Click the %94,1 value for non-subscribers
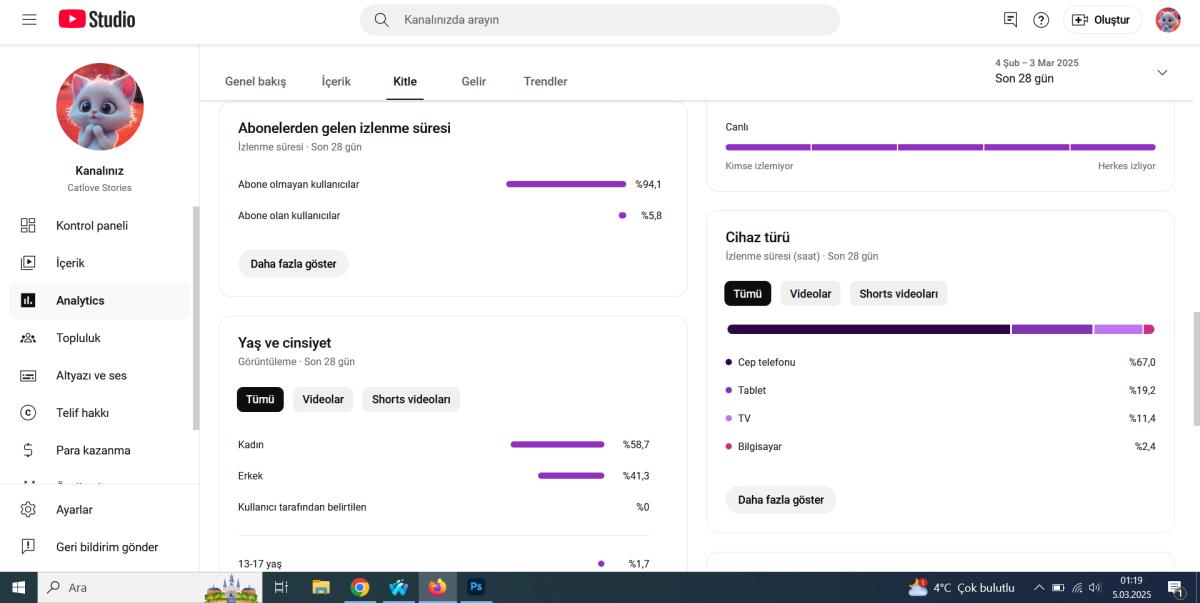The width and height of the screenshot is (1200, 603). (649, 184)
